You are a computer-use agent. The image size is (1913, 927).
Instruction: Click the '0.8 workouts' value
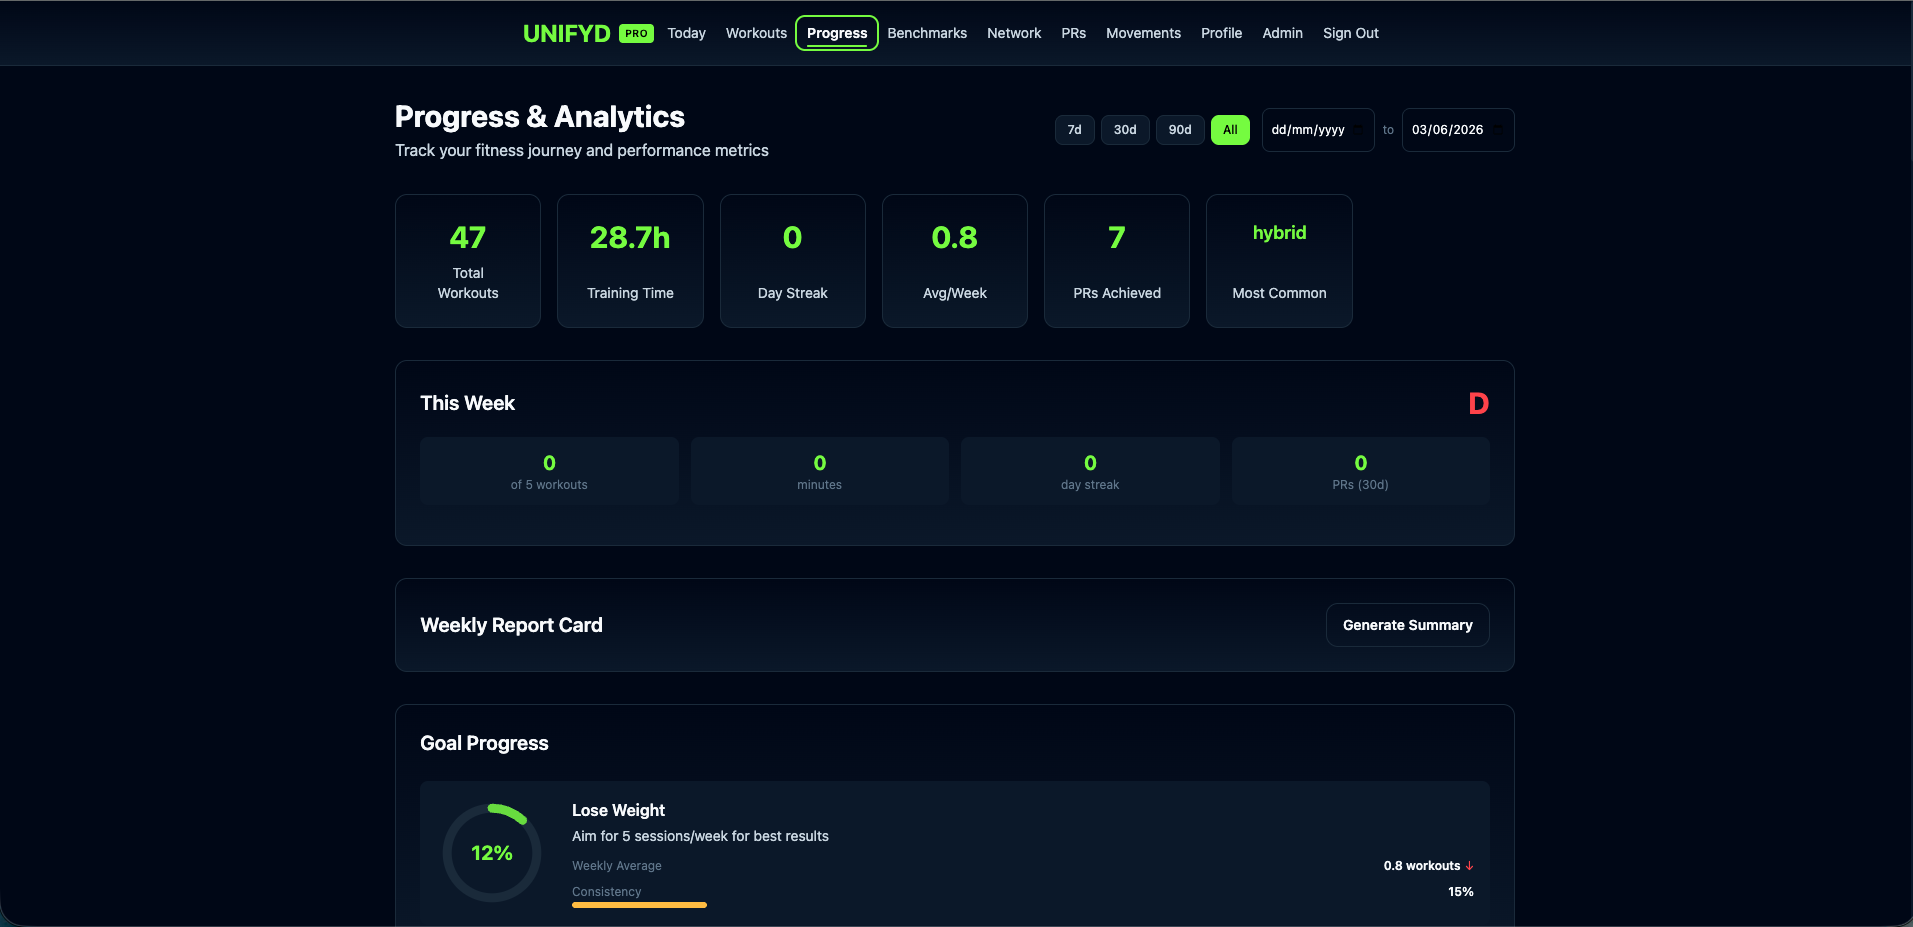(1422, 866)
